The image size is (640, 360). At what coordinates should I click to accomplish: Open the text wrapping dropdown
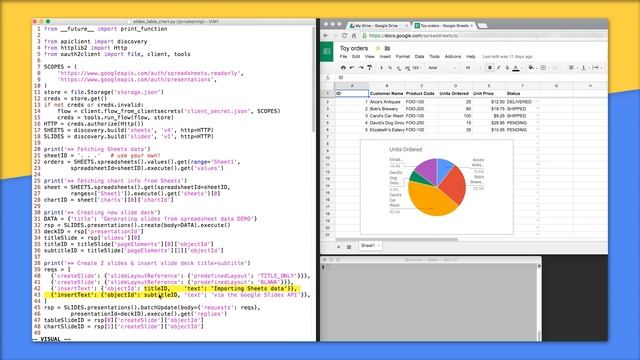[597, 68]
